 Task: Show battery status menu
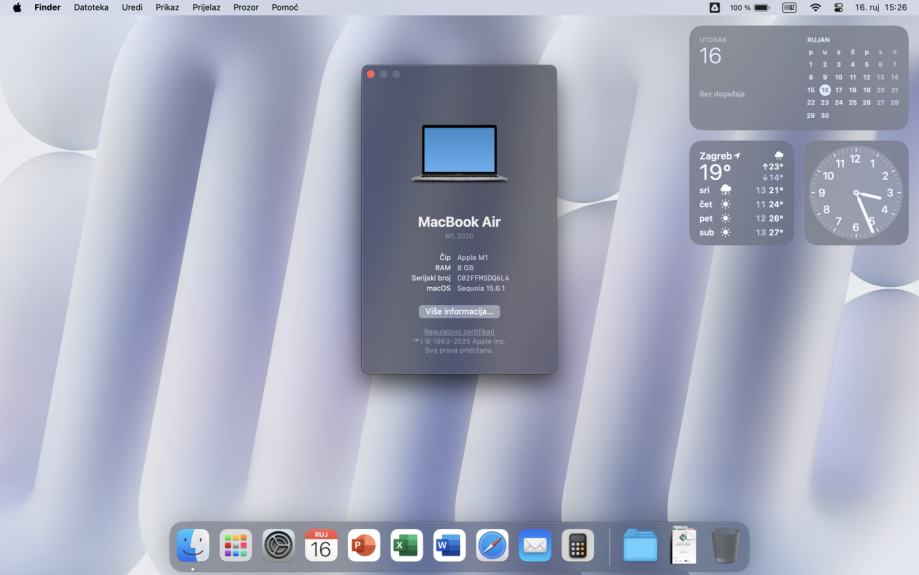(x=761, y=7)
